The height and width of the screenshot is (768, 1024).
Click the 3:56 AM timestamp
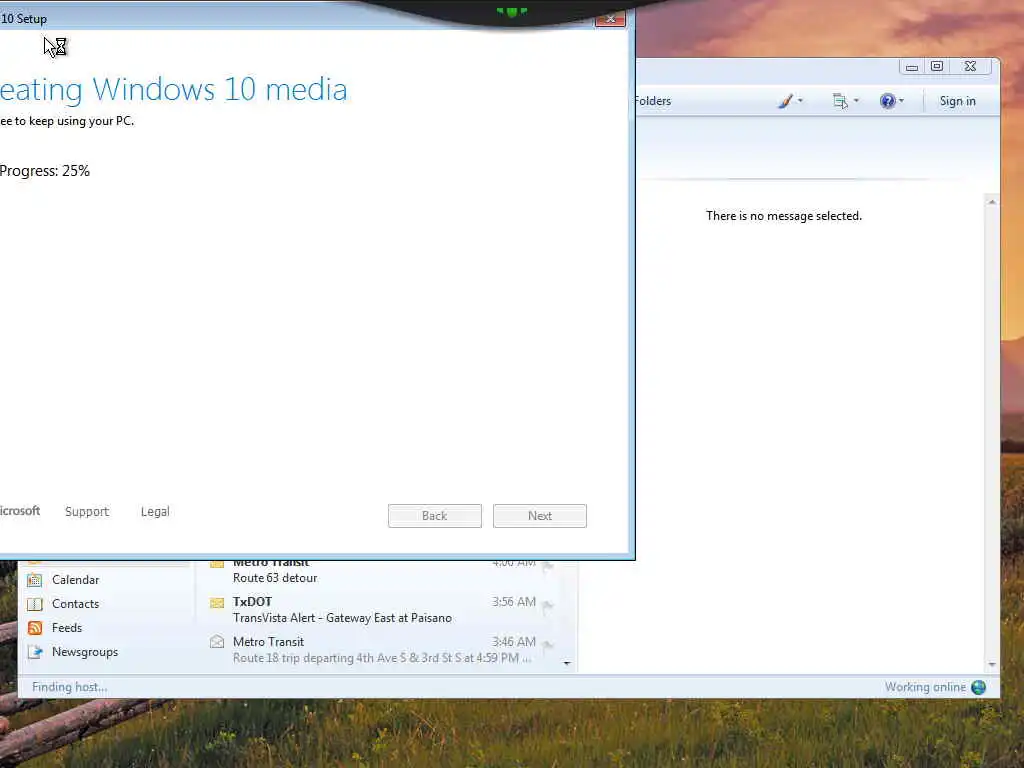[x=514, y=601]
